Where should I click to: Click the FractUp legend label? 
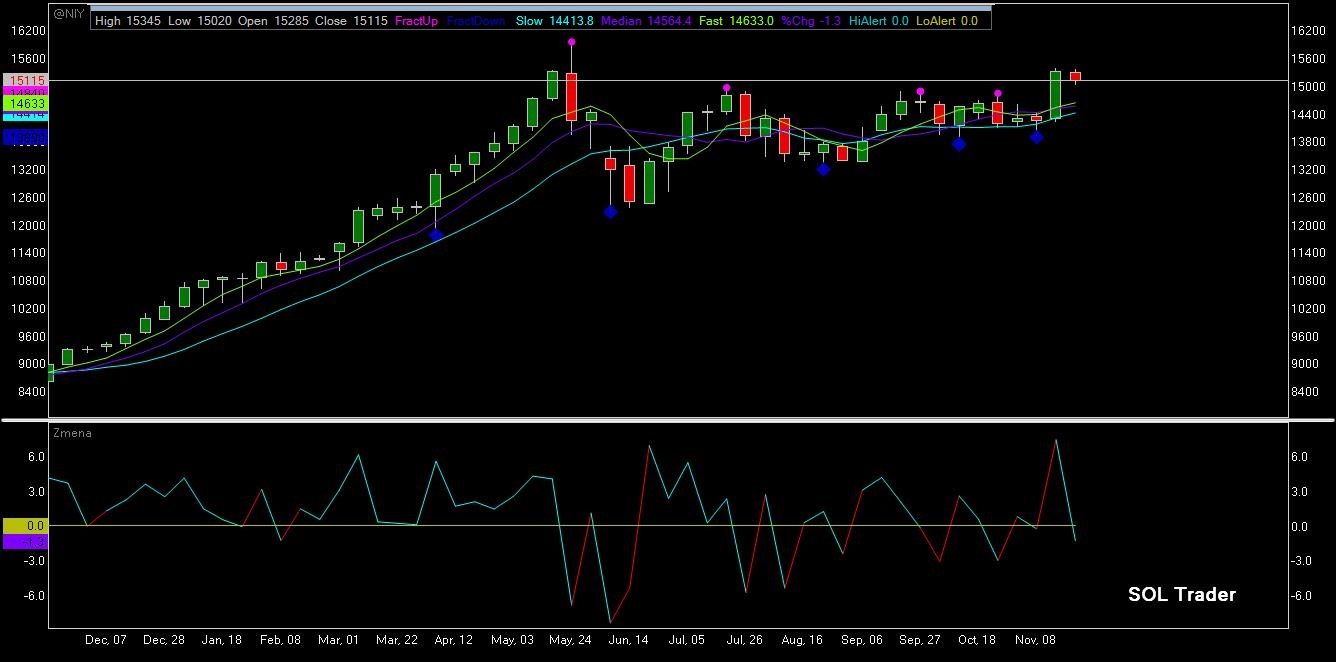coord(417,20)
